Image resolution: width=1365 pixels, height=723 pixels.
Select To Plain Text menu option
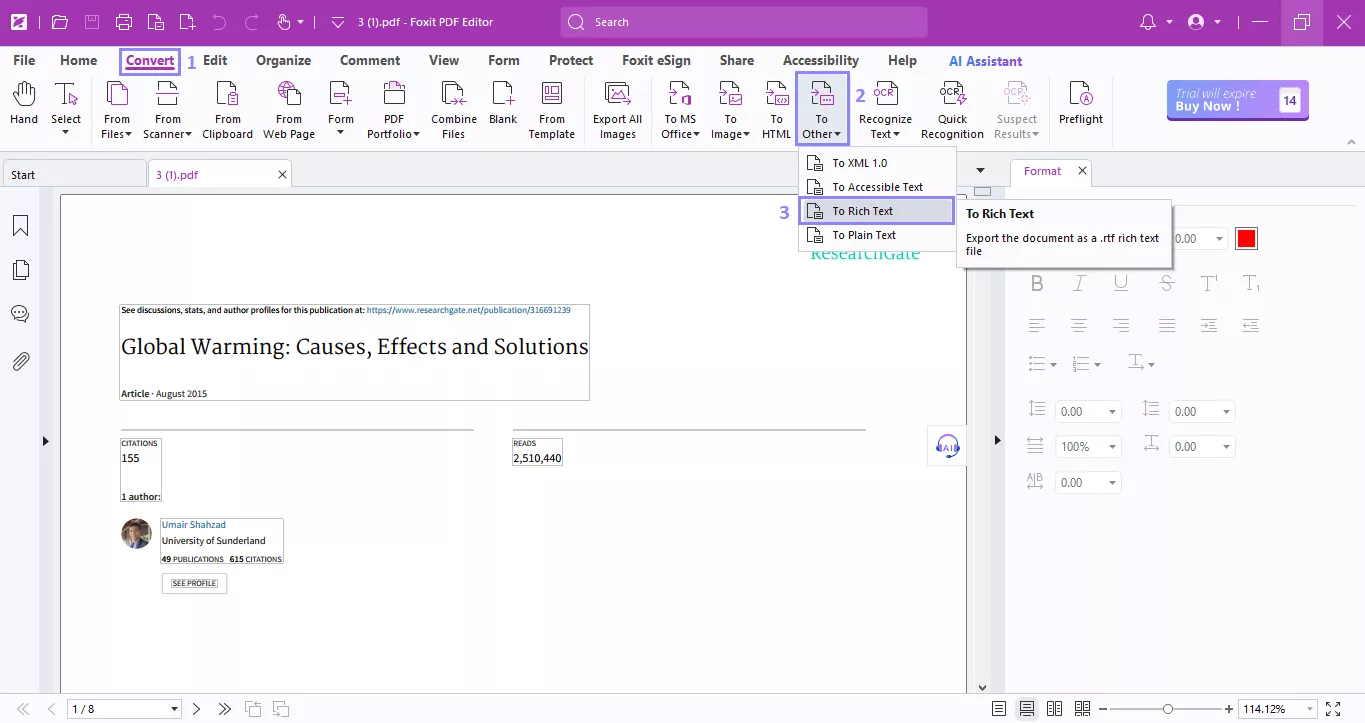tap(864, 235)
